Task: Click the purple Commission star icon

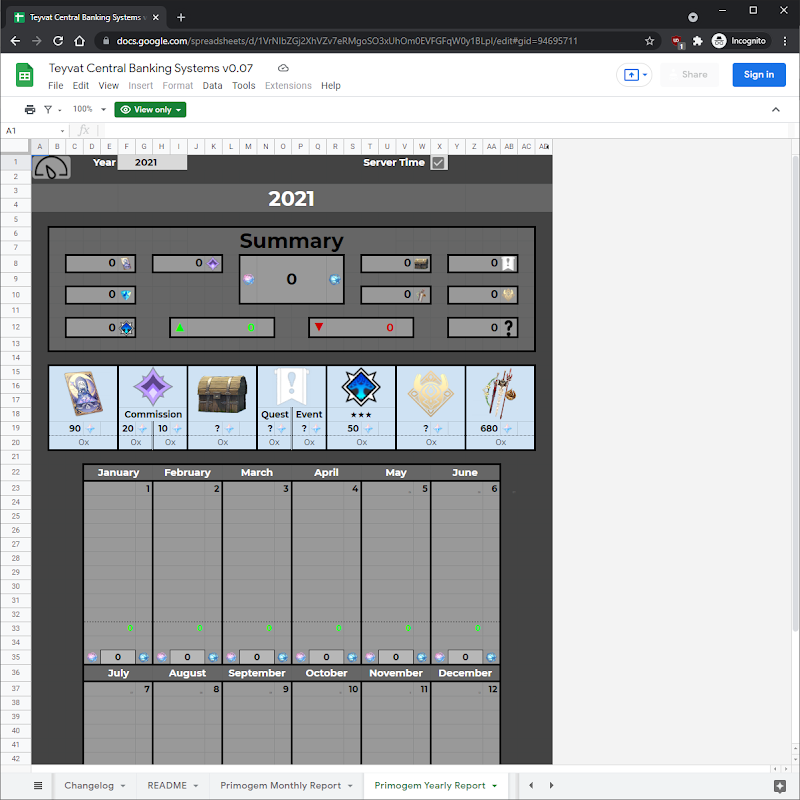Action: click(153, 387)
